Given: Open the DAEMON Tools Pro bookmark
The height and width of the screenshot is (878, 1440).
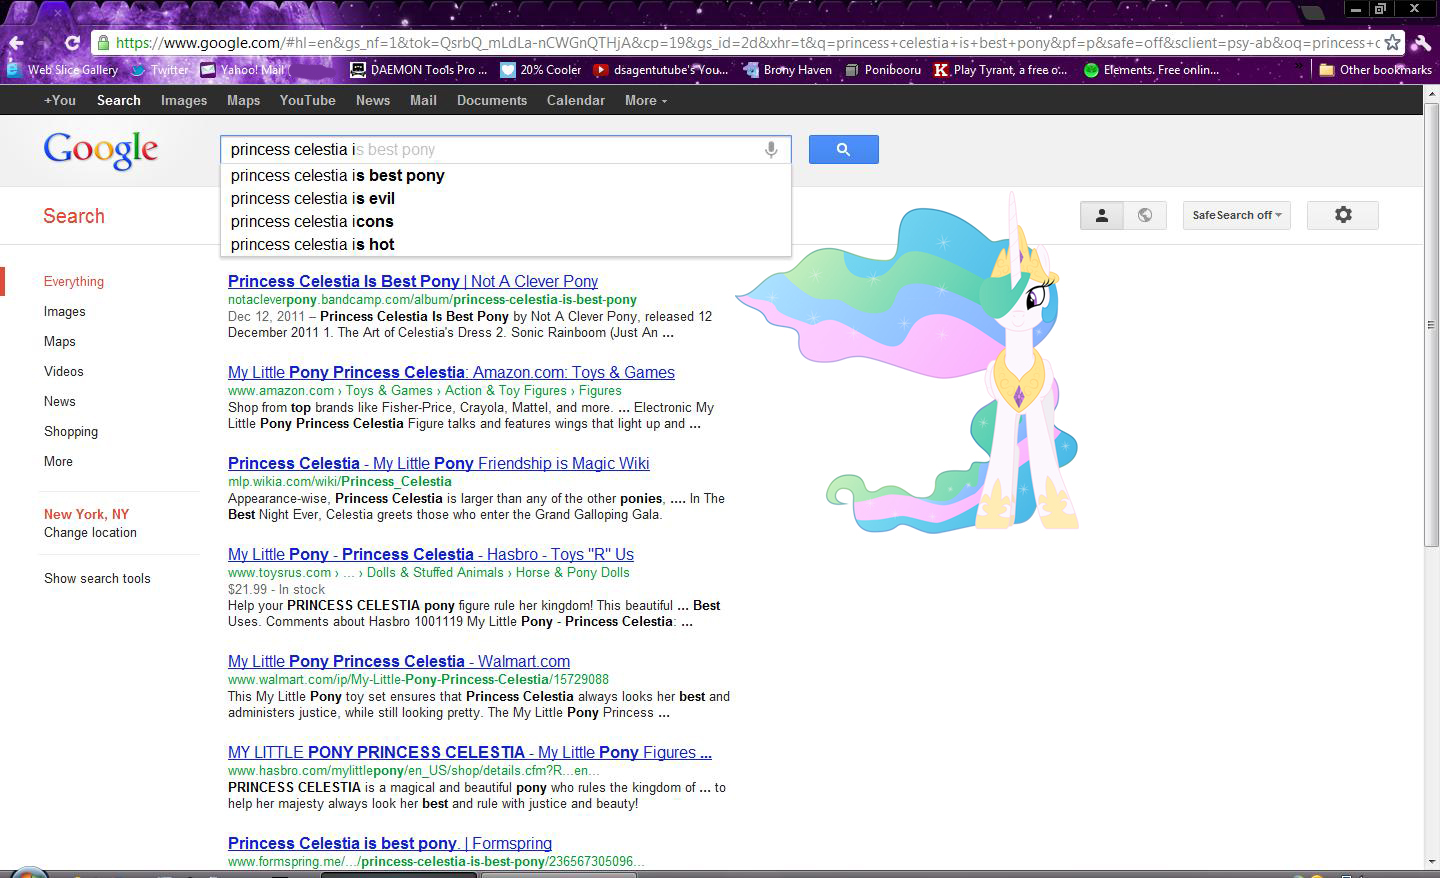Looking at the screenshot, I should pyautogui.click(x=419, y=70).
